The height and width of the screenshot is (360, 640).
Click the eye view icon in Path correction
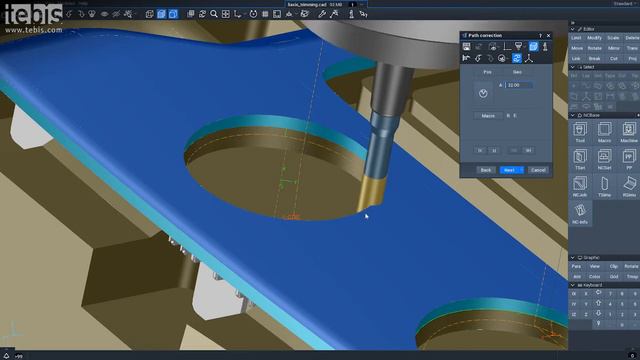pyautogui.click(x=493, y=47)
